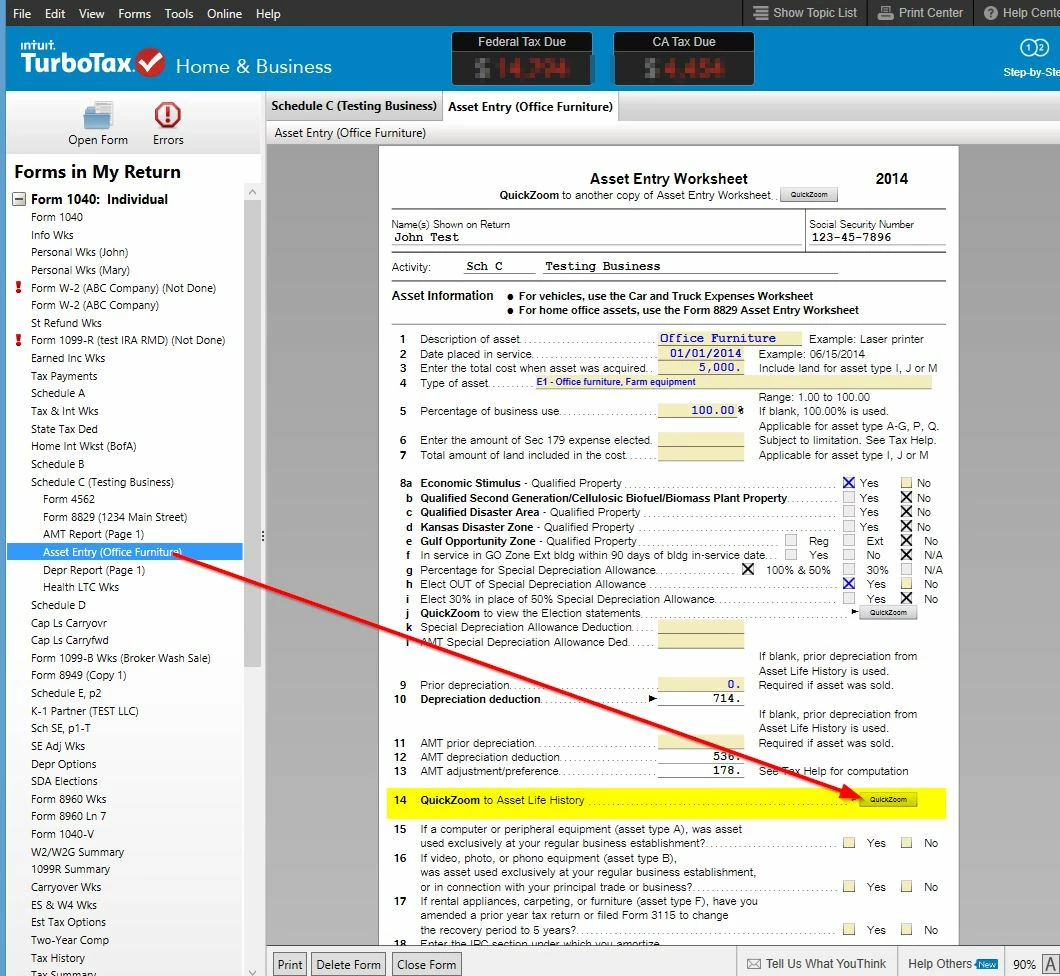Click the TurboTax checkmark logo

click(150, 62)
